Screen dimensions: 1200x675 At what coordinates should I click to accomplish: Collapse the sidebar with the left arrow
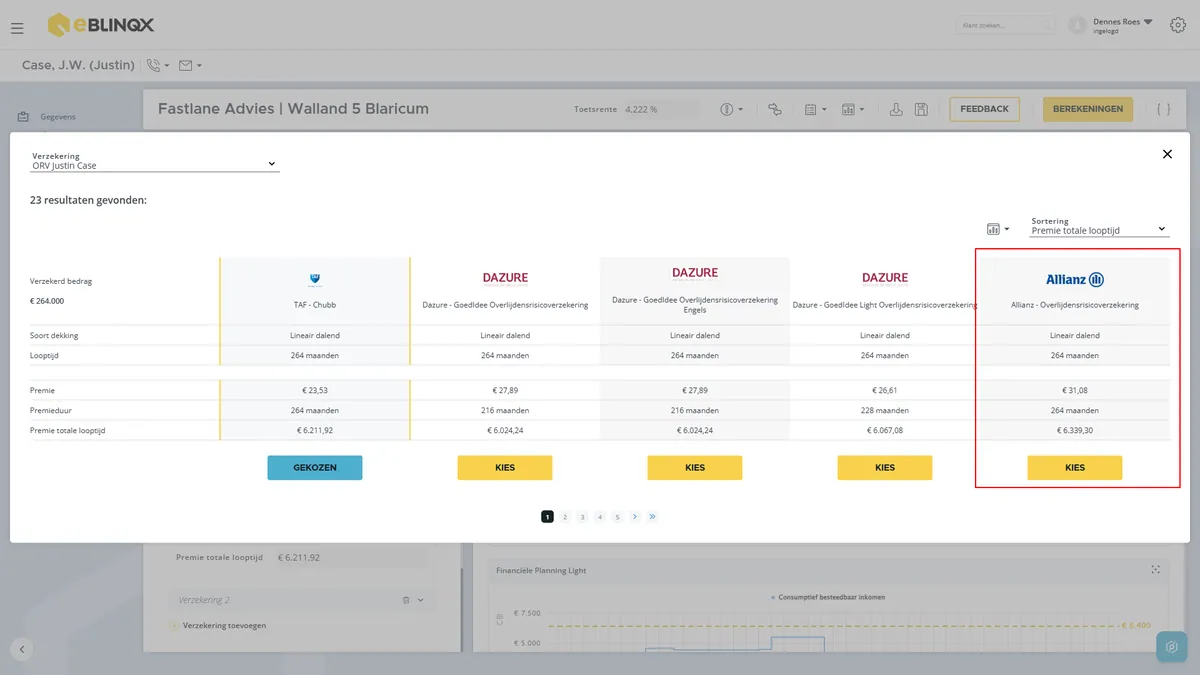(22, 649)
